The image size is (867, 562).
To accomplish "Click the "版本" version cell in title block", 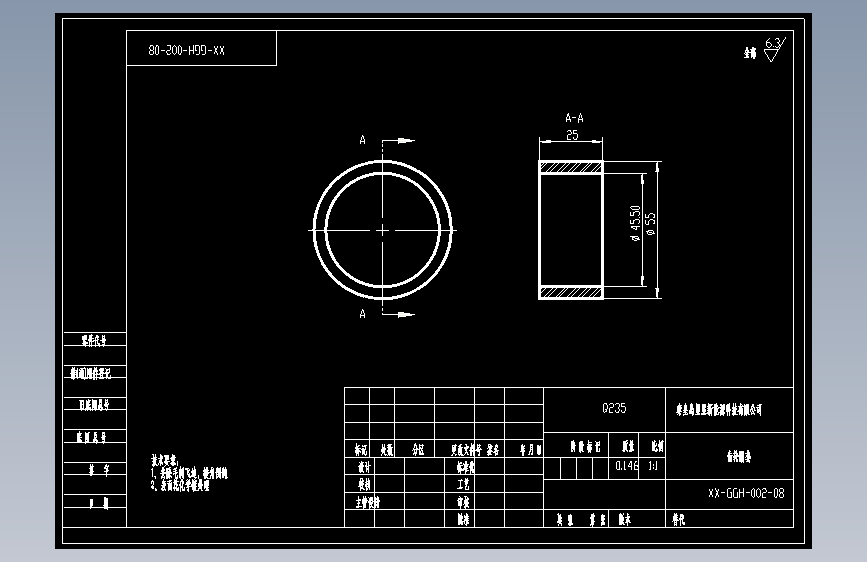I will coord(624,519).
